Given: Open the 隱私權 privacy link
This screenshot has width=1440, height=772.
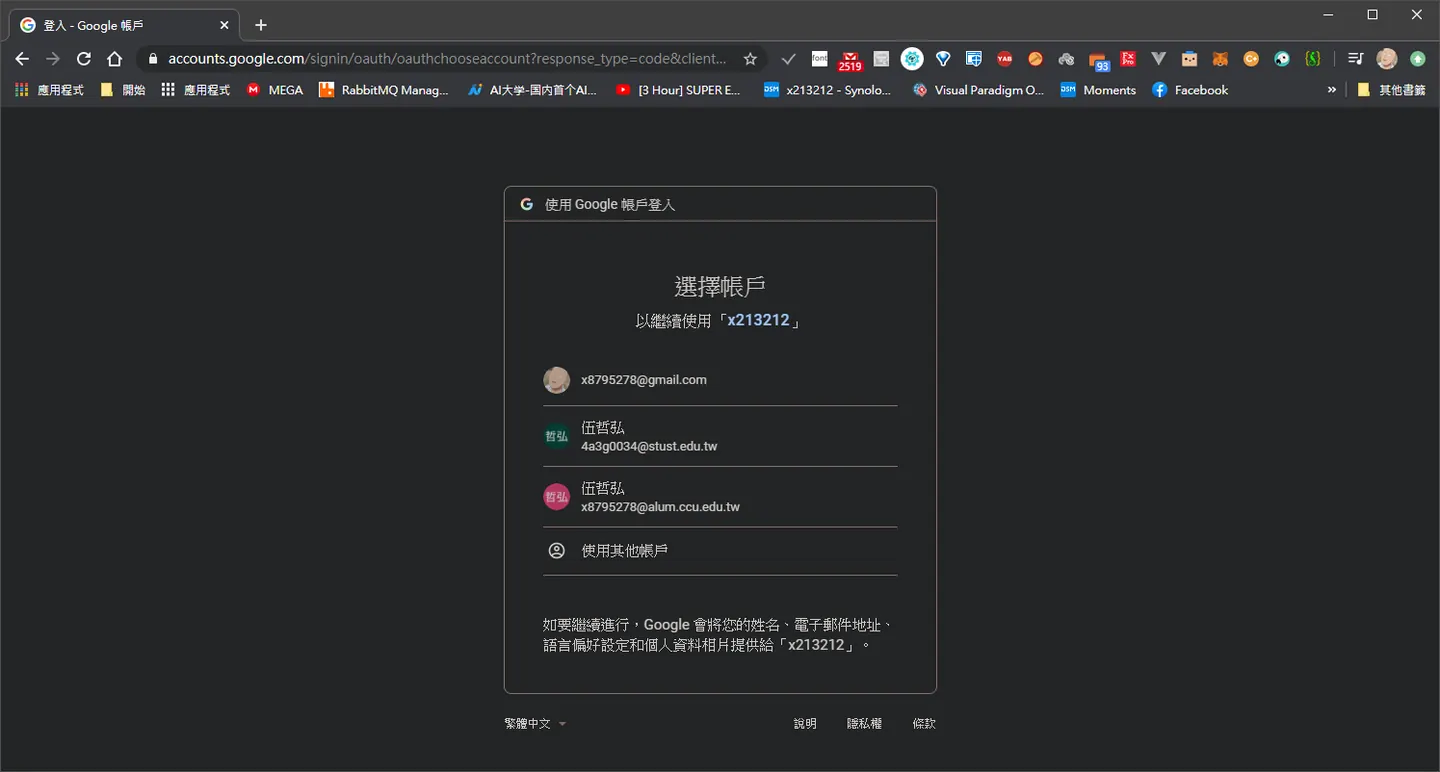Looking at the screenshot, I should 864,723.
